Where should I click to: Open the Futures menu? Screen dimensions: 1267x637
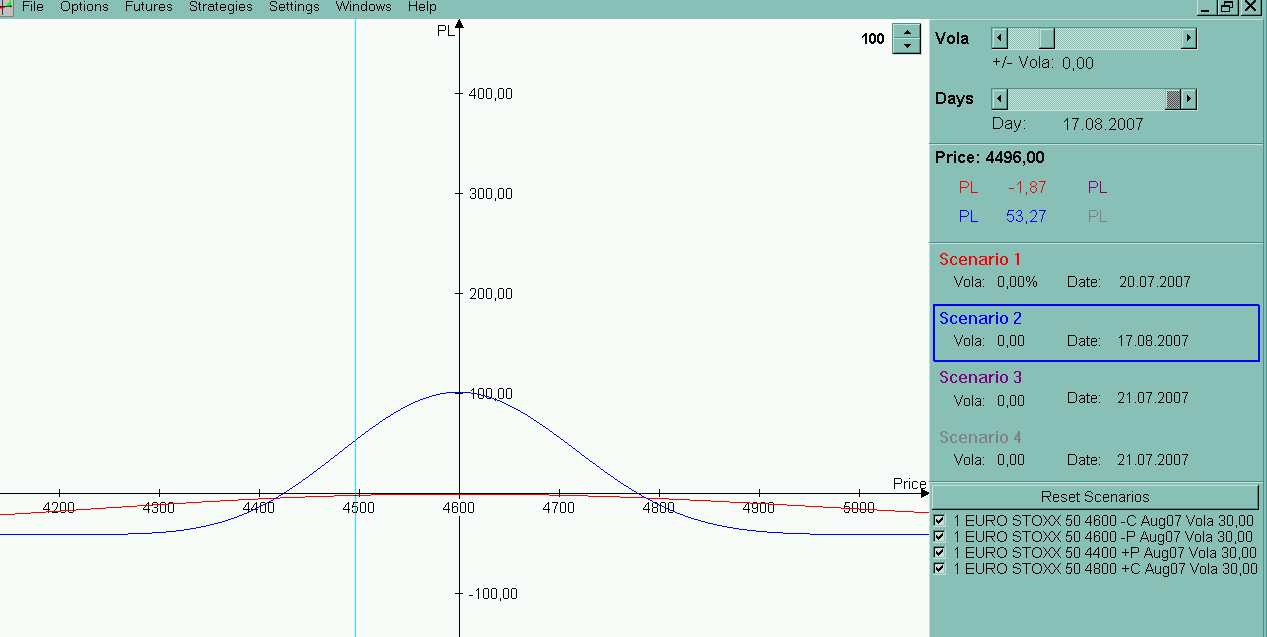pyautogui.click(x=148, y=7)
